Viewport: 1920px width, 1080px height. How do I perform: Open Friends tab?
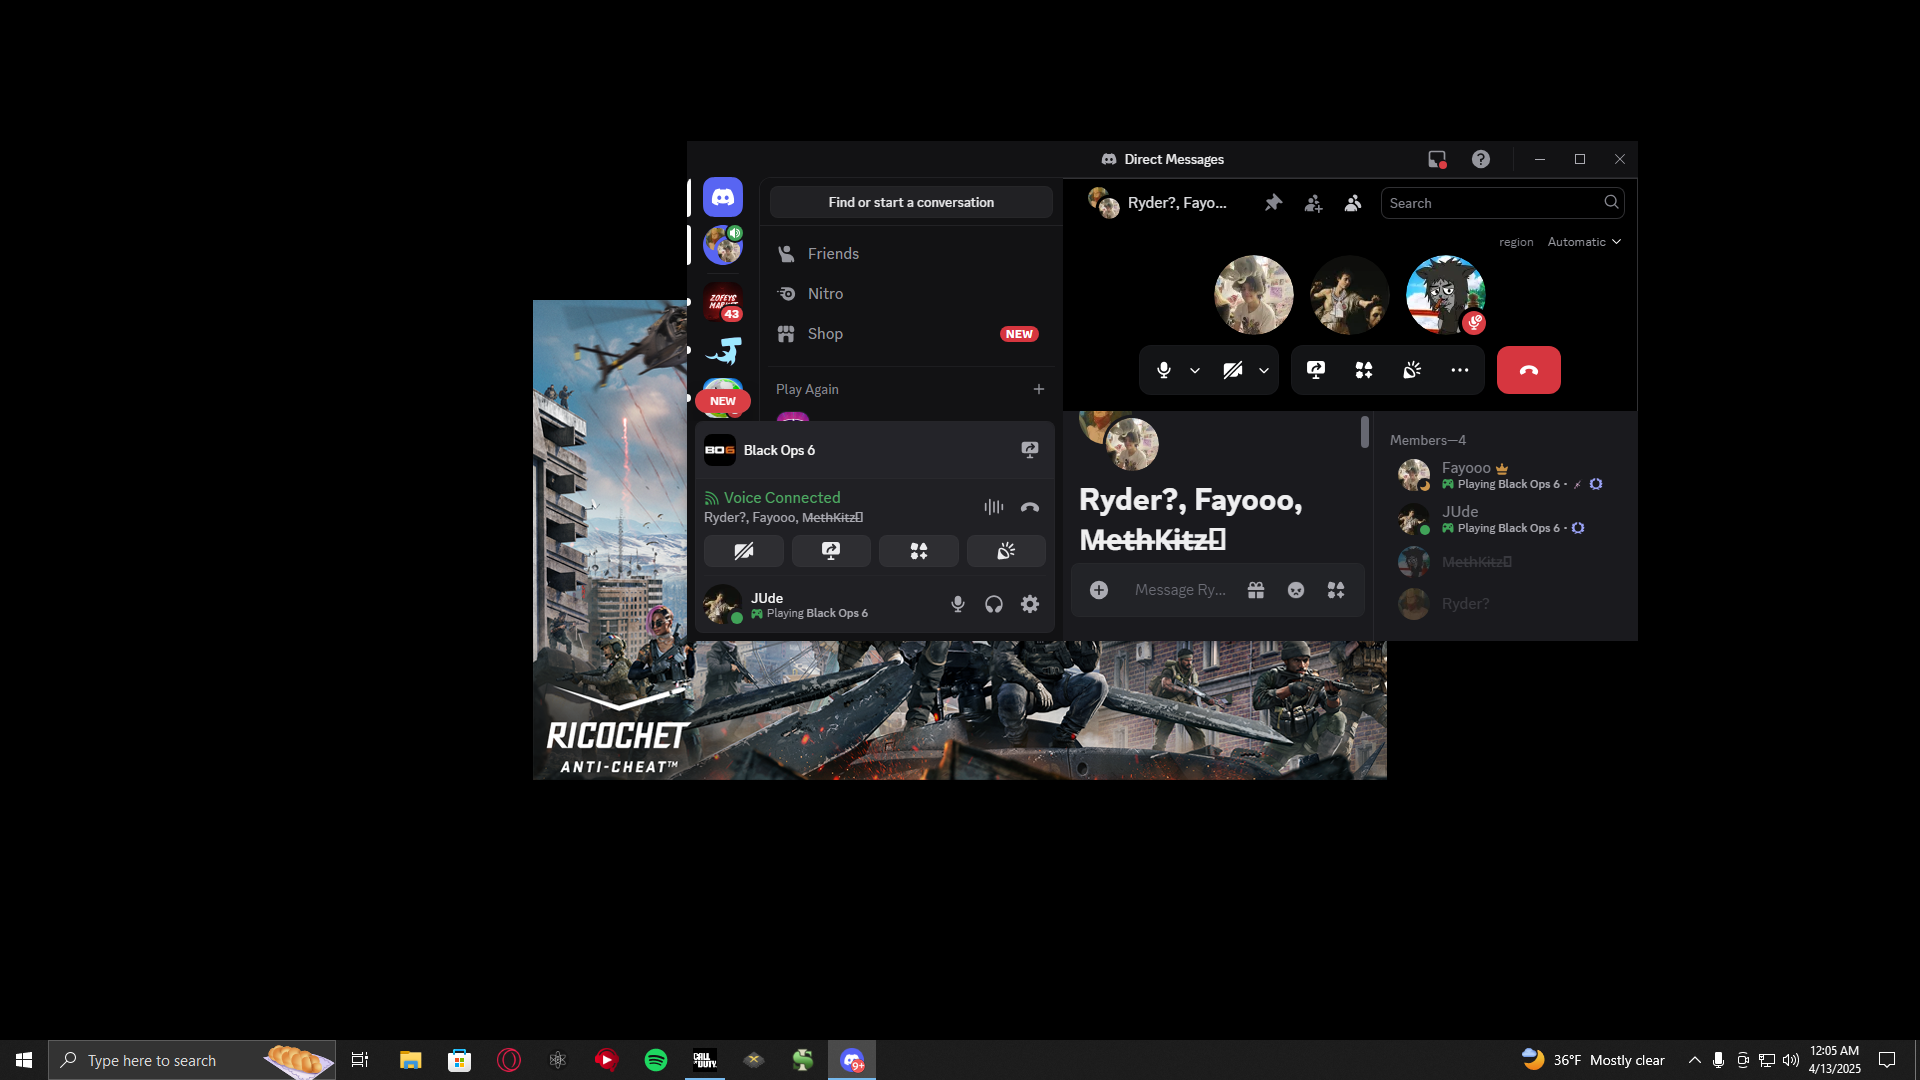pyautogui.click(x=911, y=254)
